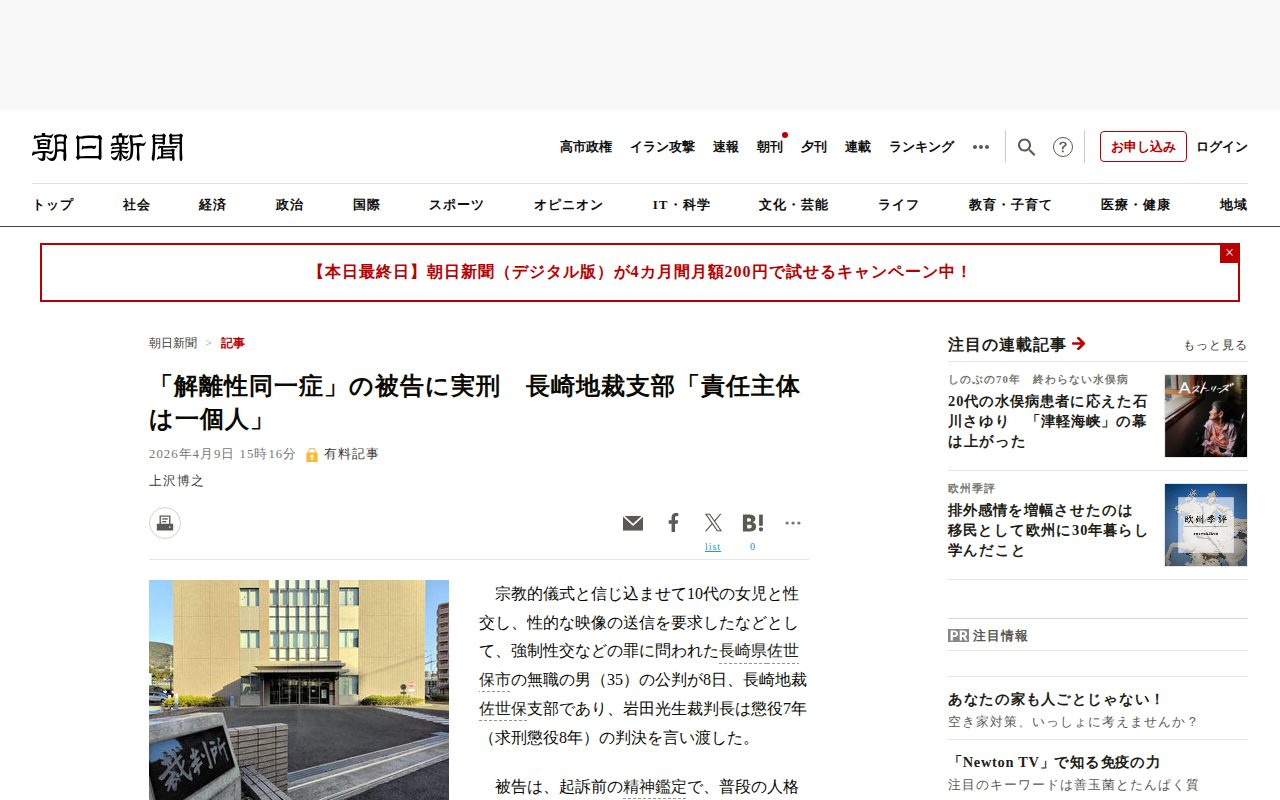The height and width of the screenshot is (800, 1280).
Task: Open the 欧州季評 thumbnail
Action: click(x=1206, y=525)
